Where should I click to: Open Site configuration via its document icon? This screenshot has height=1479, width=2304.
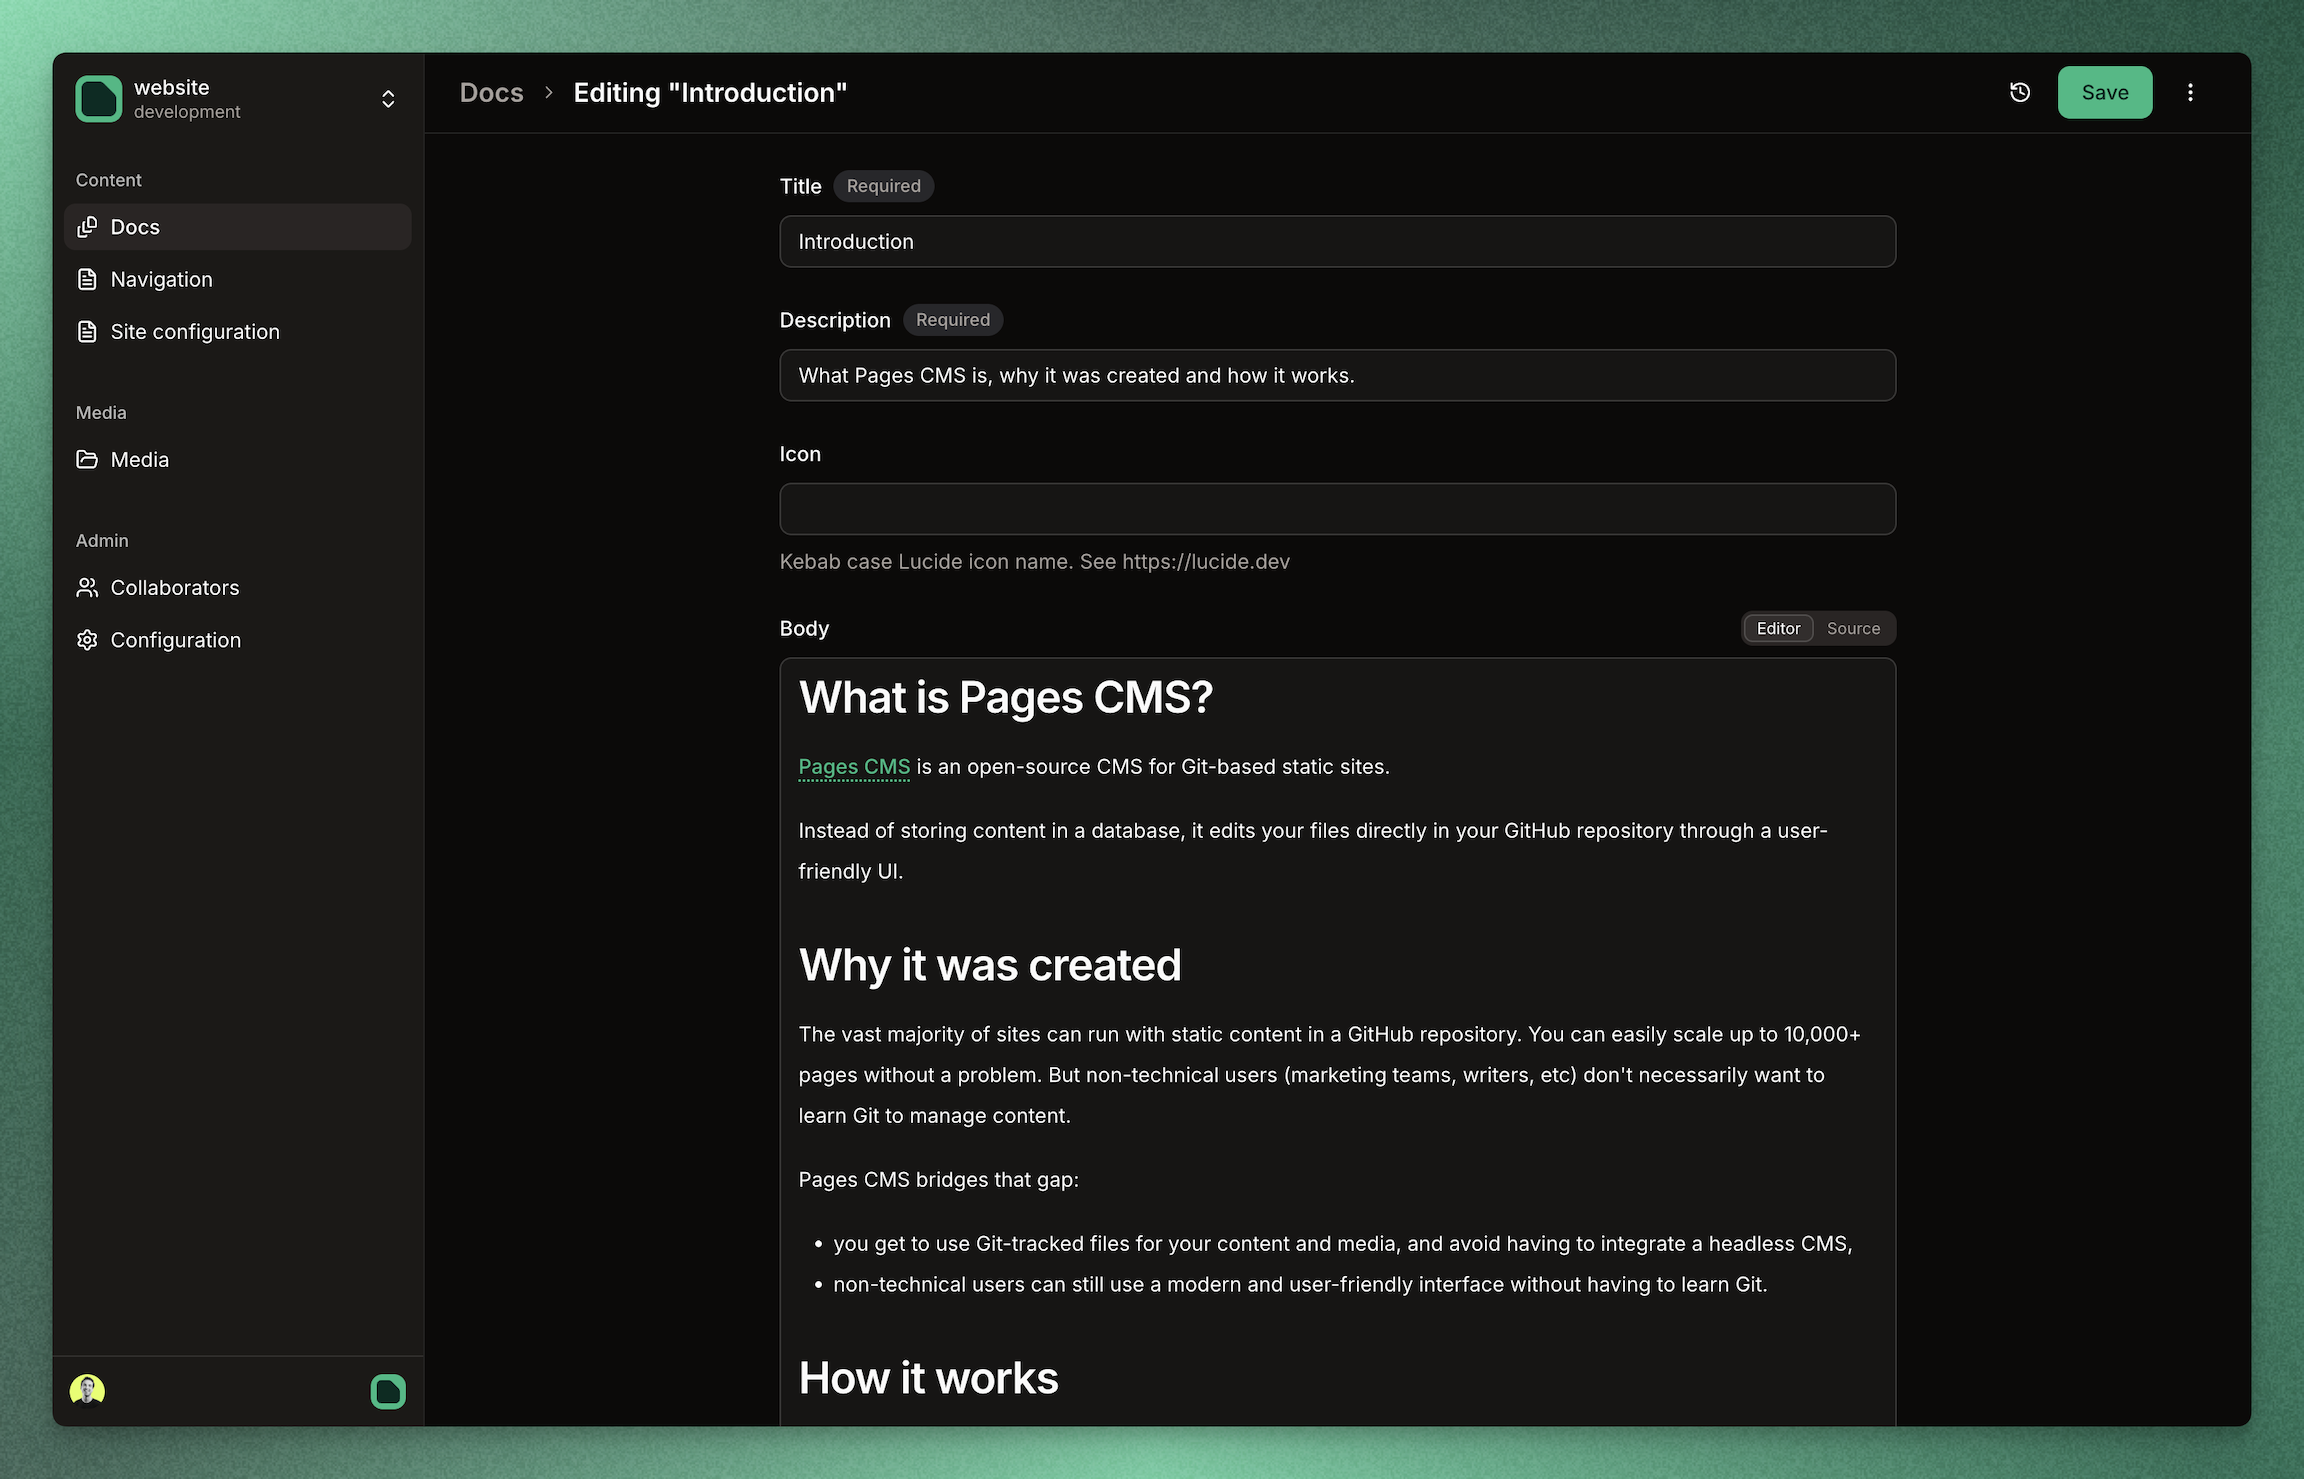coord(88,331)
